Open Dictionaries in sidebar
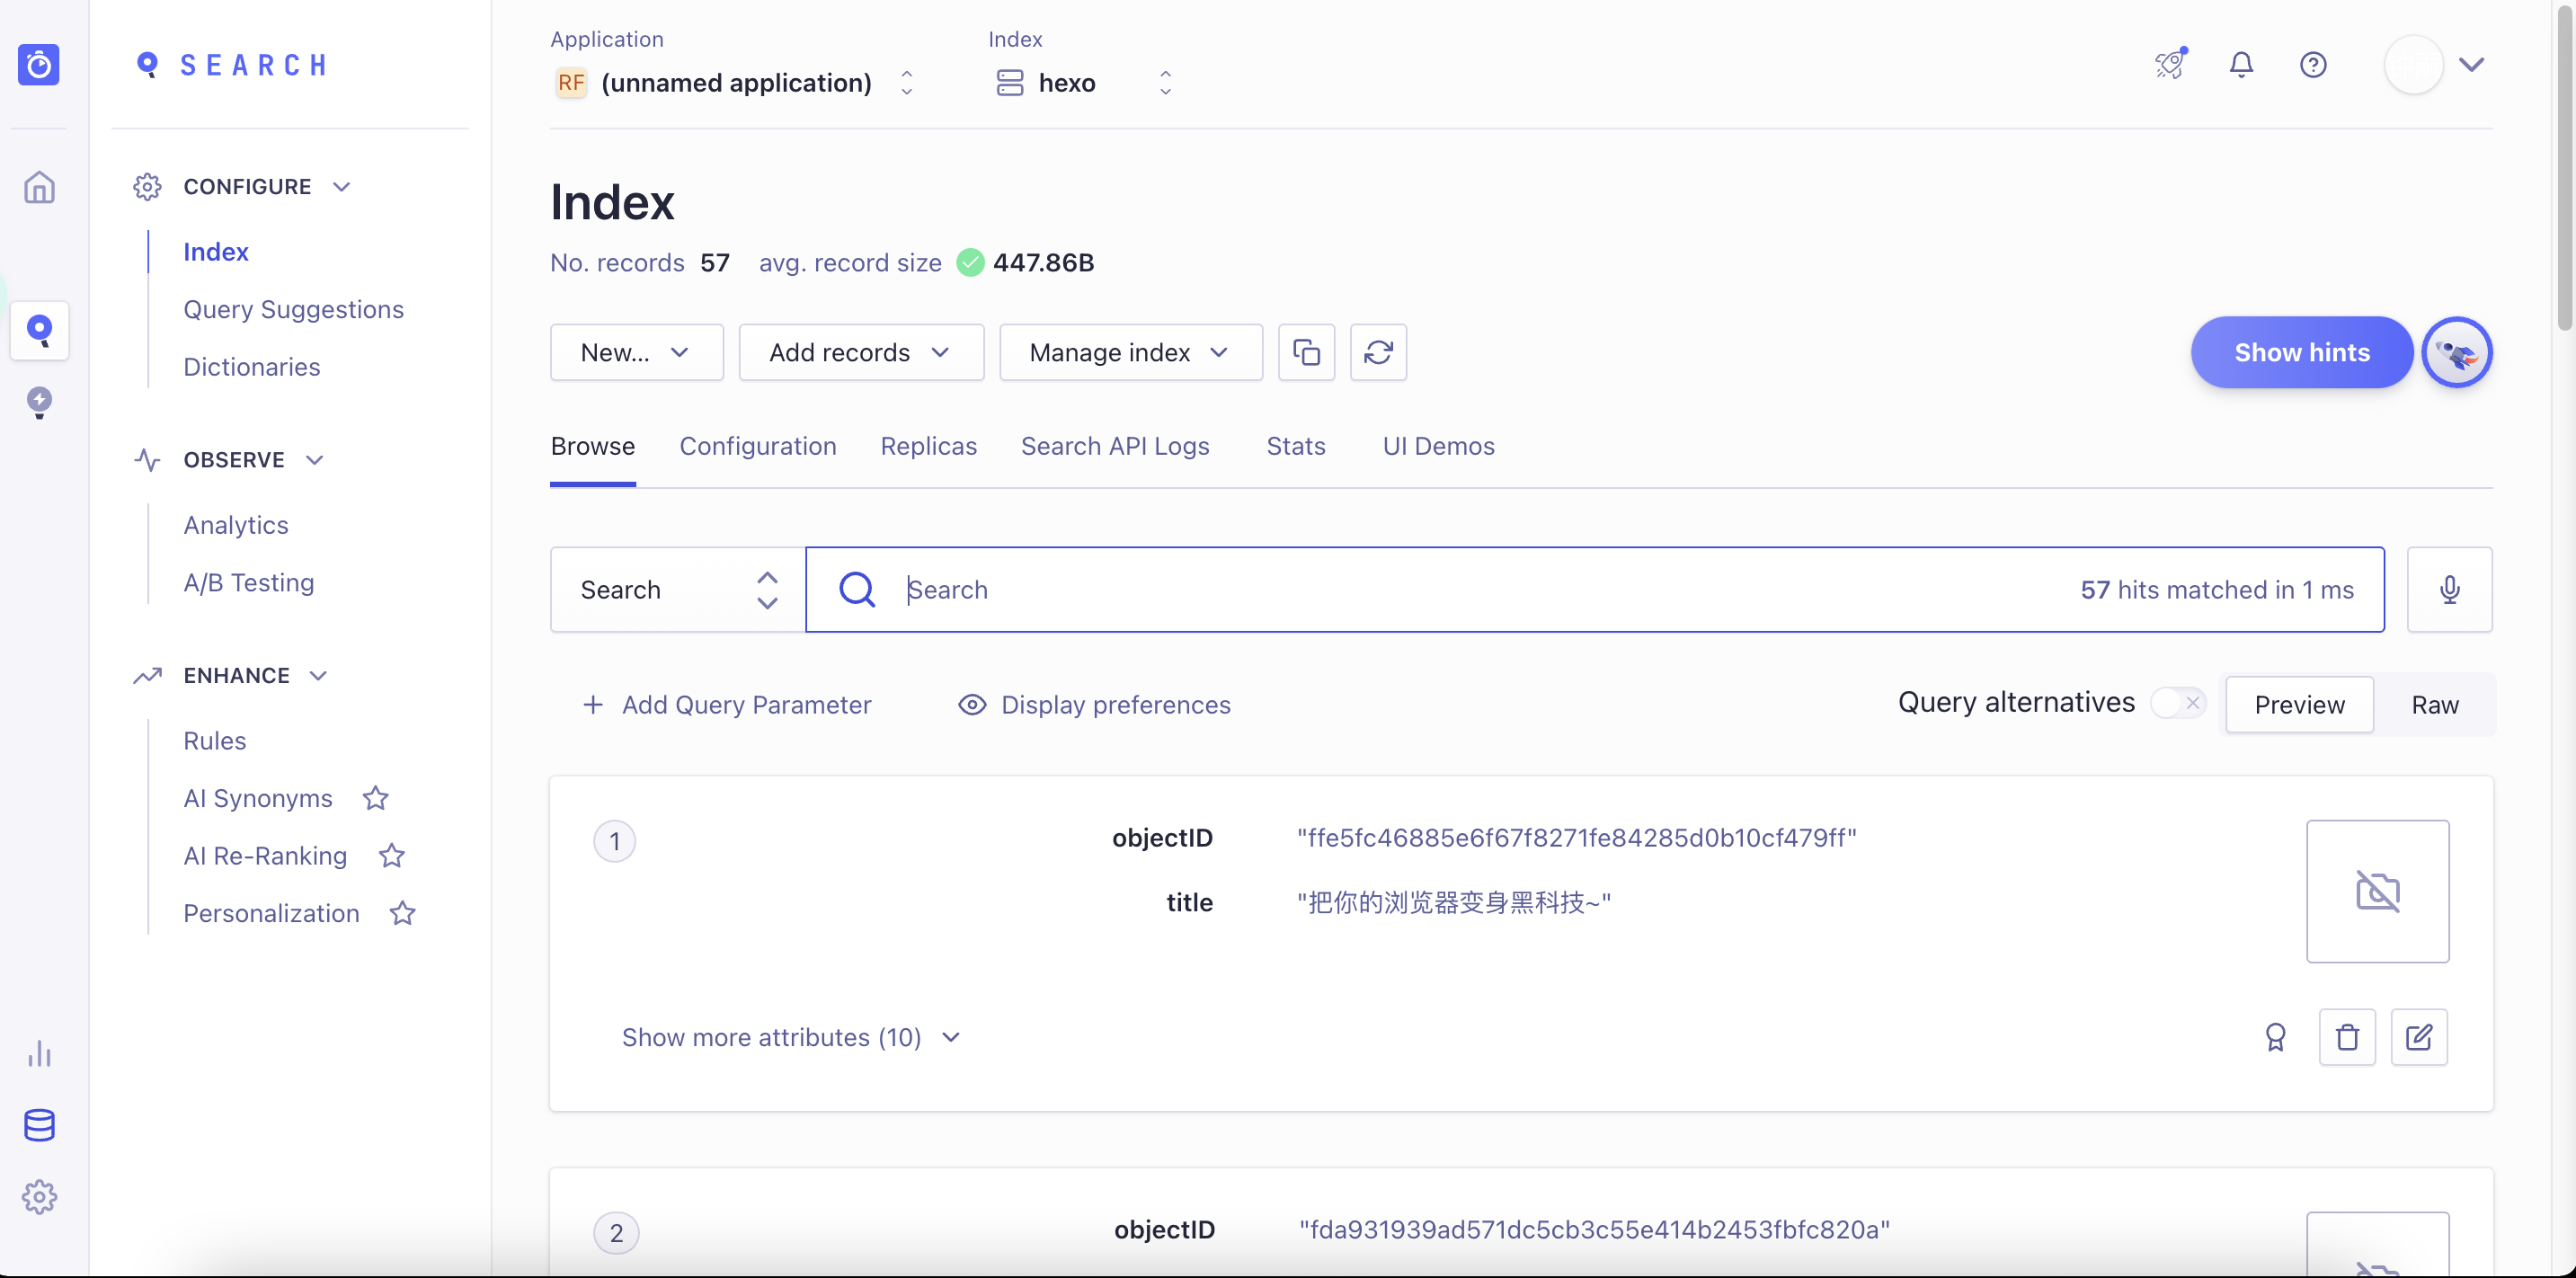 (252, 367)
